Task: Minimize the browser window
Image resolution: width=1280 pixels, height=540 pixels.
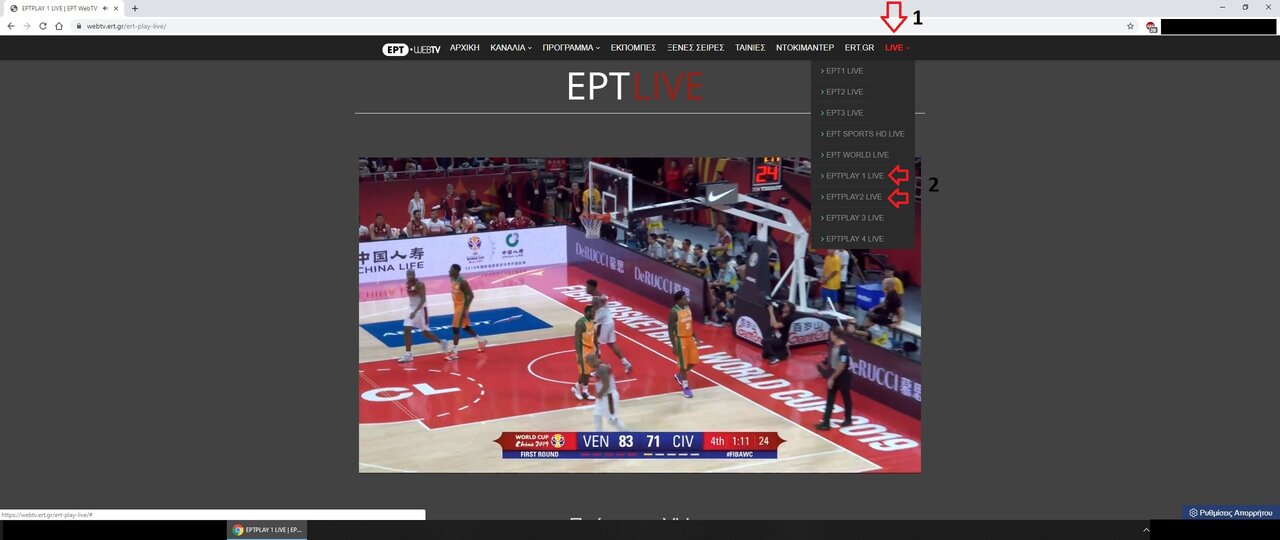Action: [x=1224, y=7]
